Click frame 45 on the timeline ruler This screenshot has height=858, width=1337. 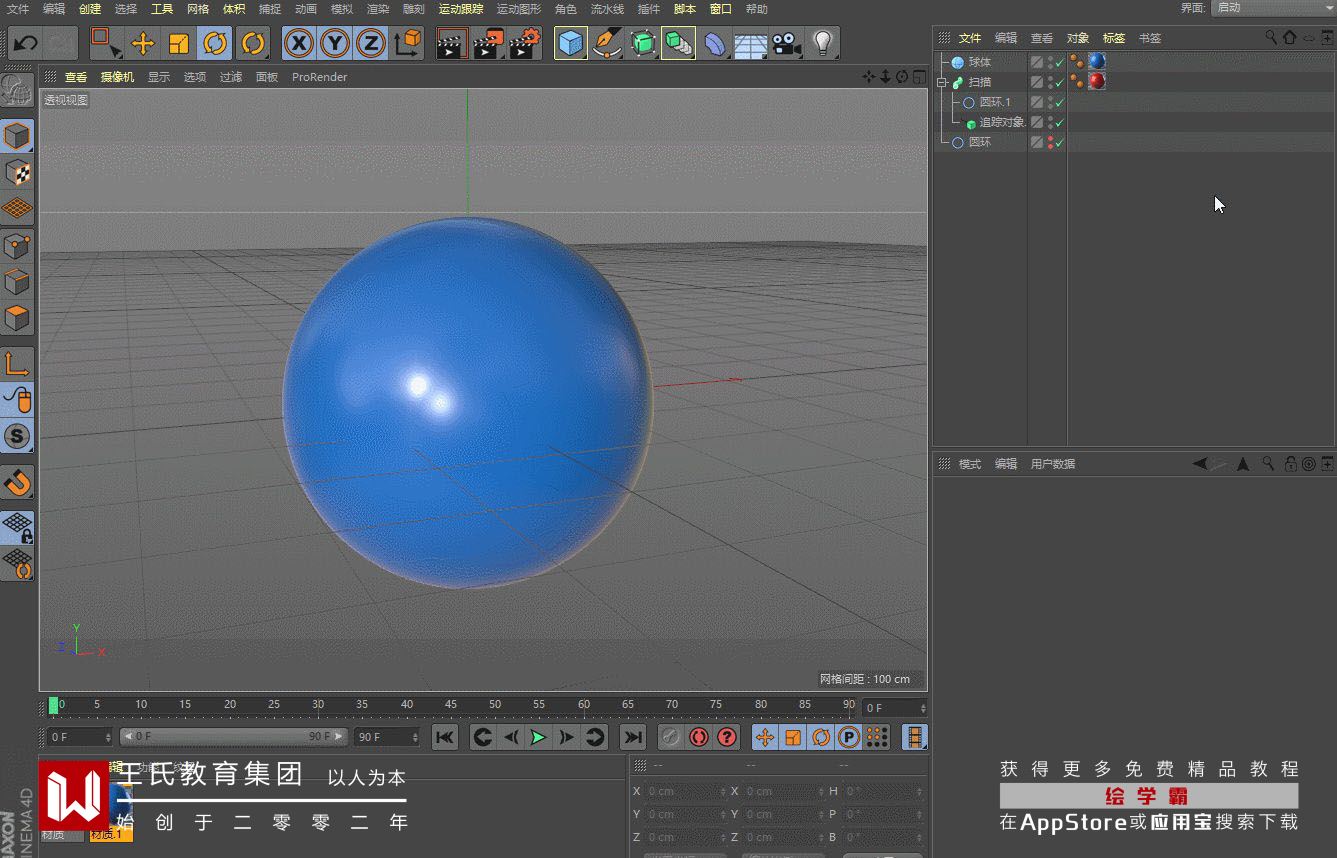[x=451, y=705]
